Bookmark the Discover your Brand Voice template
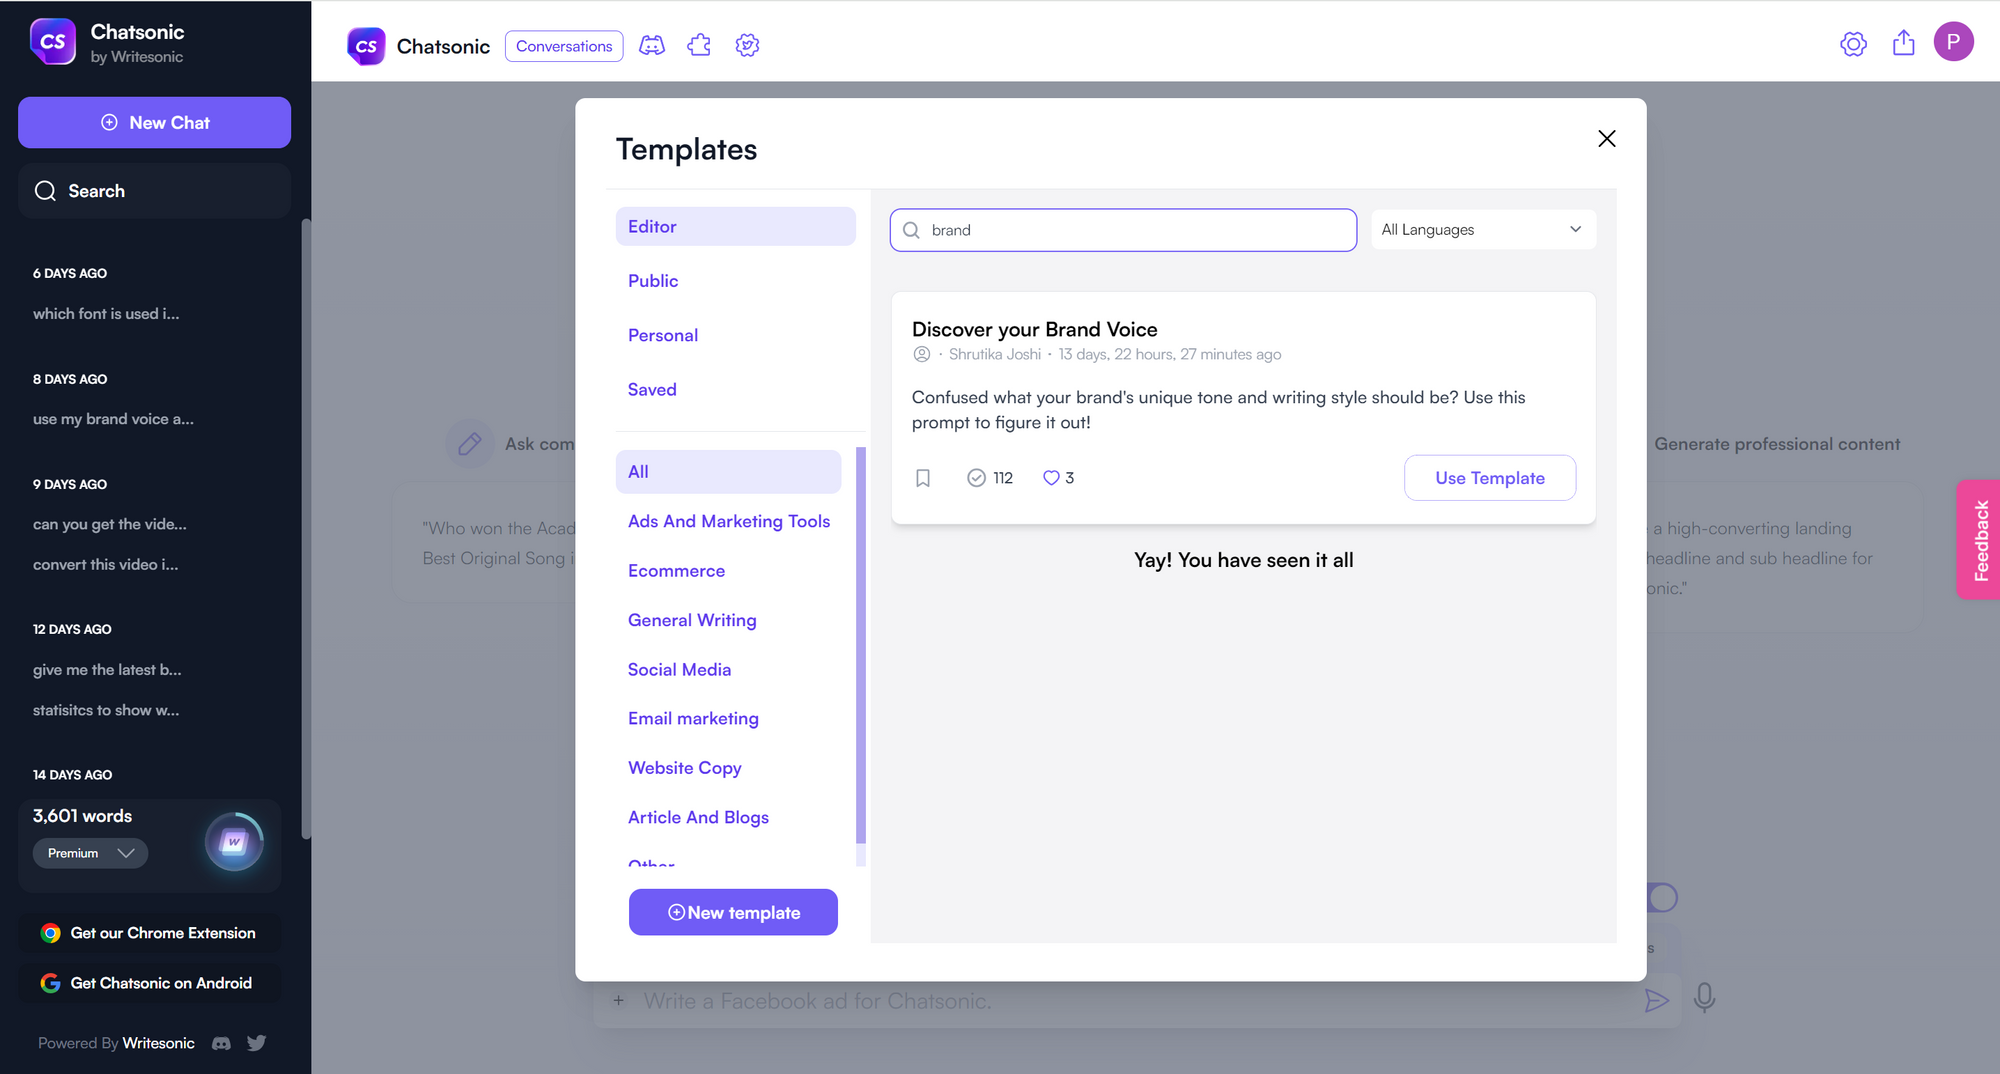This screenshot has width=2000, height=1074. (923, 478)
